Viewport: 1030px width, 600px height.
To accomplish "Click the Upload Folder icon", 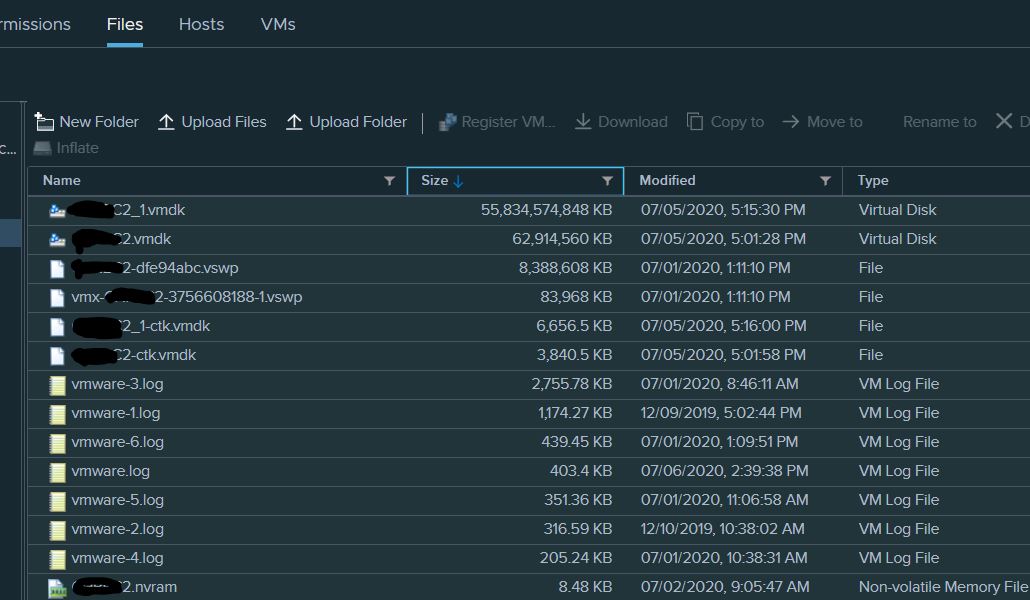I will (x=293, y=121).
